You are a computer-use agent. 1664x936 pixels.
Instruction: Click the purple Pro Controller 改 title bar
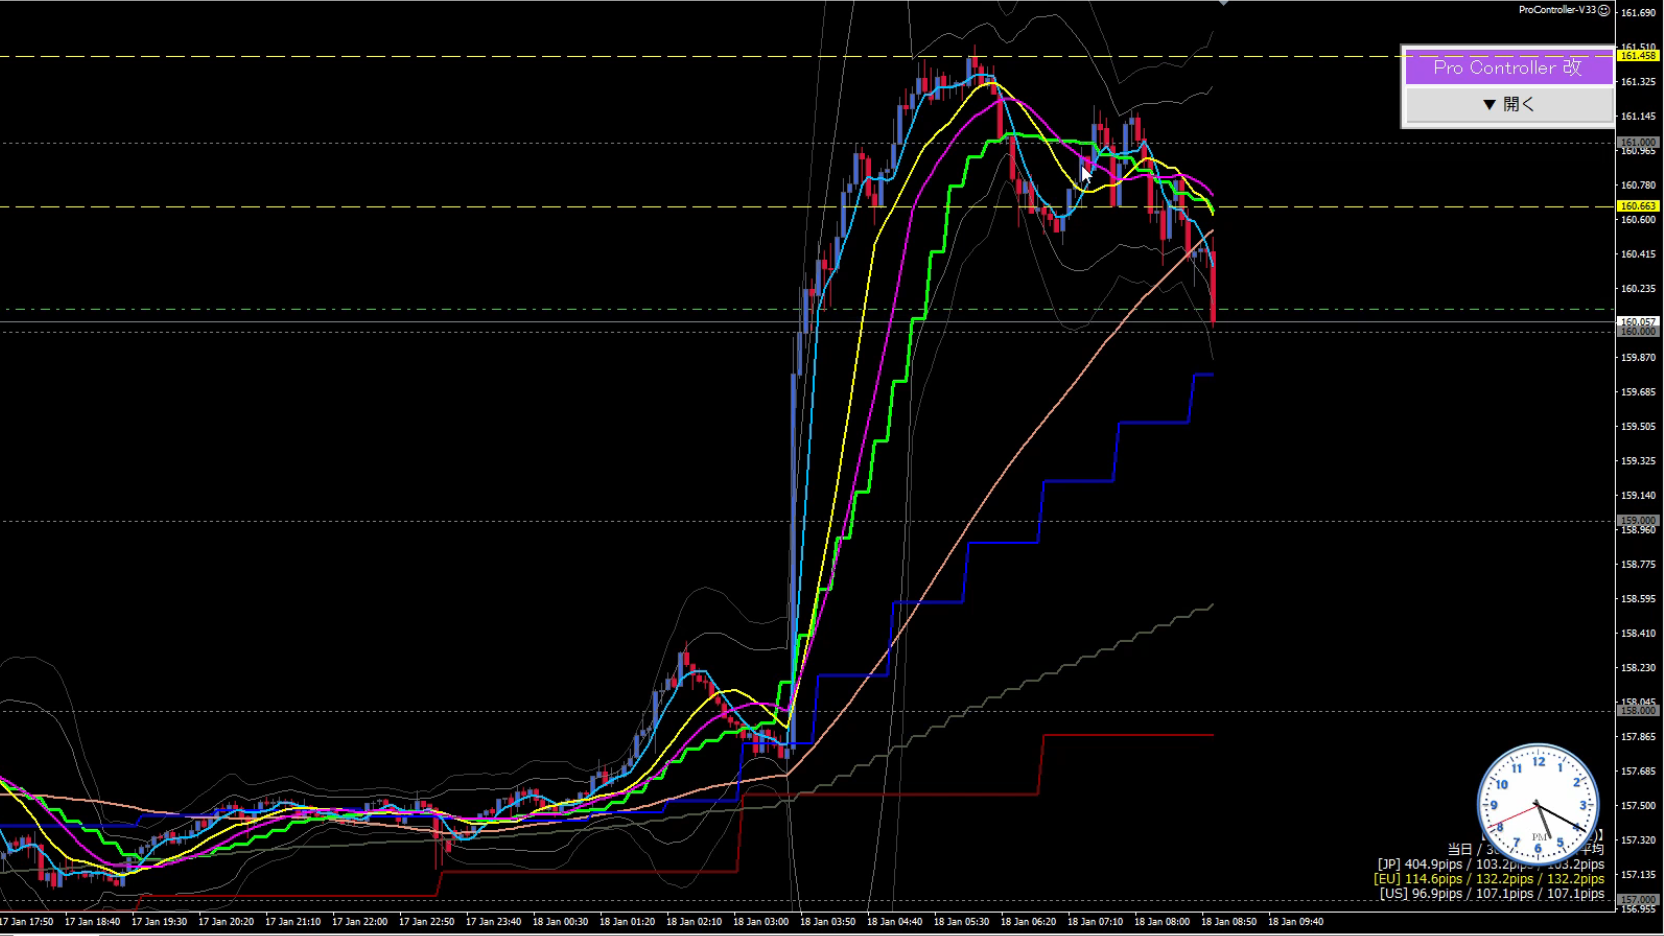tap(1508, 67)
